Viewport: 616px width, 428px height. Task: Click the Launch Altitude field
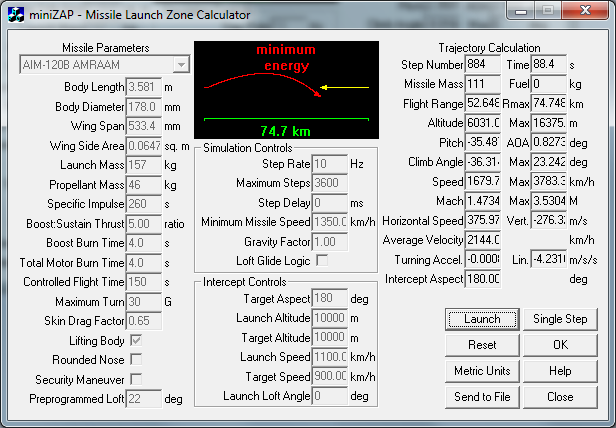330,318
